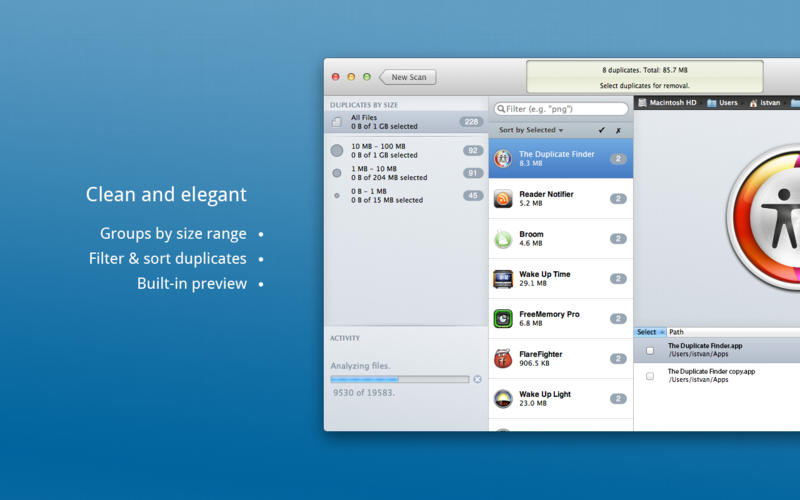The image size is (800, 500).
Task: Cancel the file analysis with the stop icon
Action: [x=477, y=379]
